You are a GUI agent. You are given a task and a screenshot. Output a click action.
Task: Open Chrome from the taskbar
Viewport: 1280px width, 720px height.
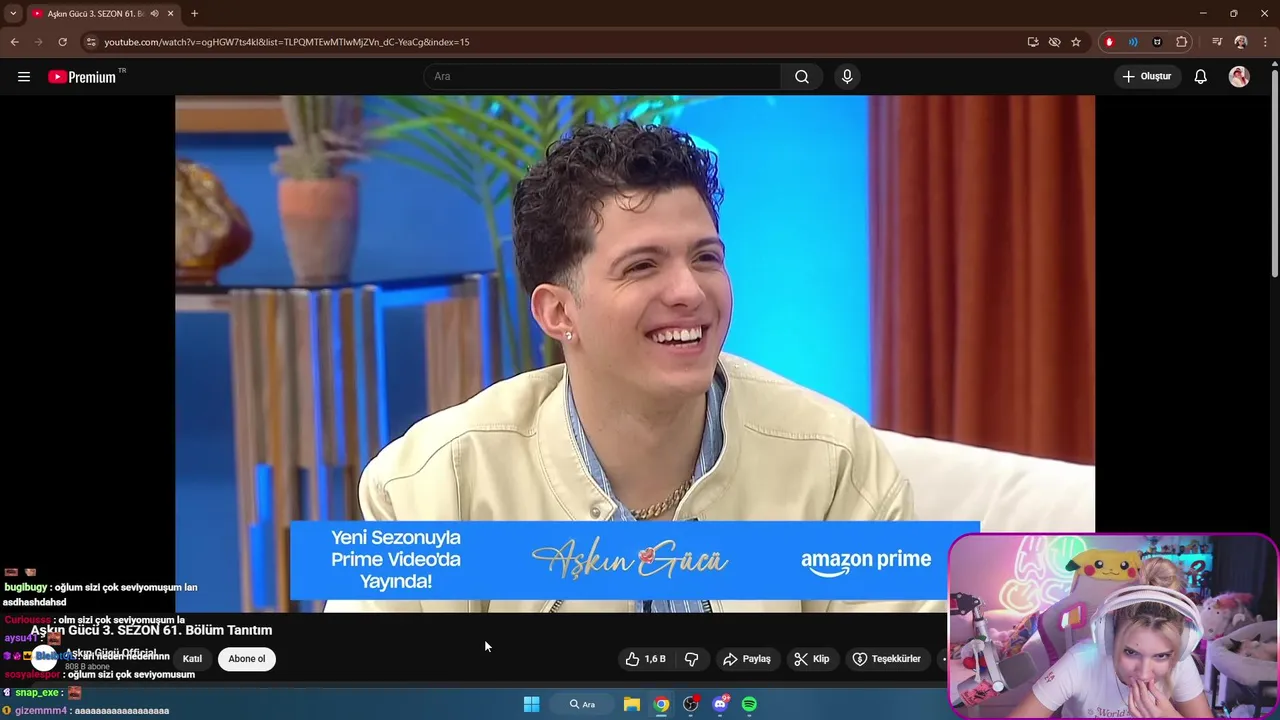pos(661,704)
